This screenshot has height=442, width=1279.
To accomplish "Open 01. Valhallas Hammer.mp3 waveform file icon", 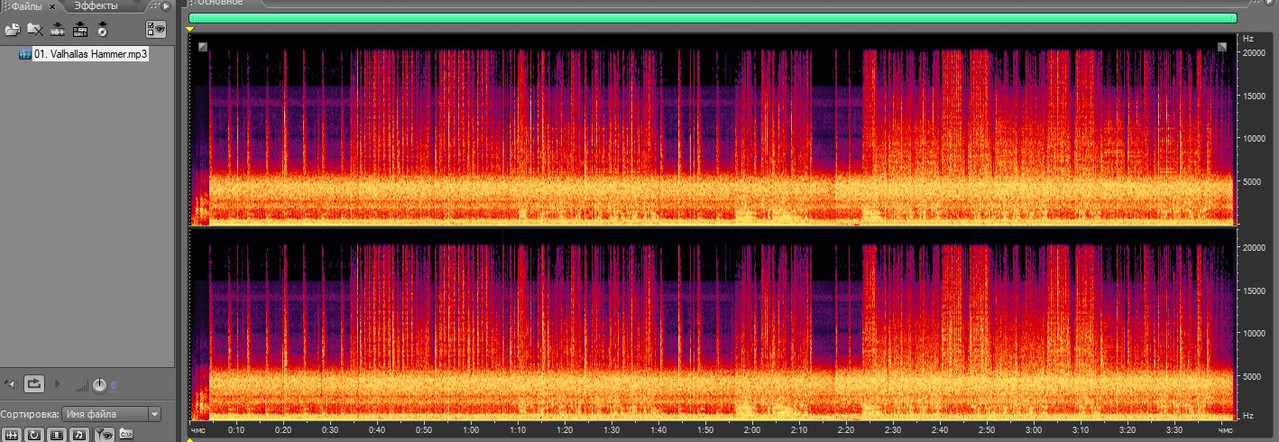I will coord(25,54).
